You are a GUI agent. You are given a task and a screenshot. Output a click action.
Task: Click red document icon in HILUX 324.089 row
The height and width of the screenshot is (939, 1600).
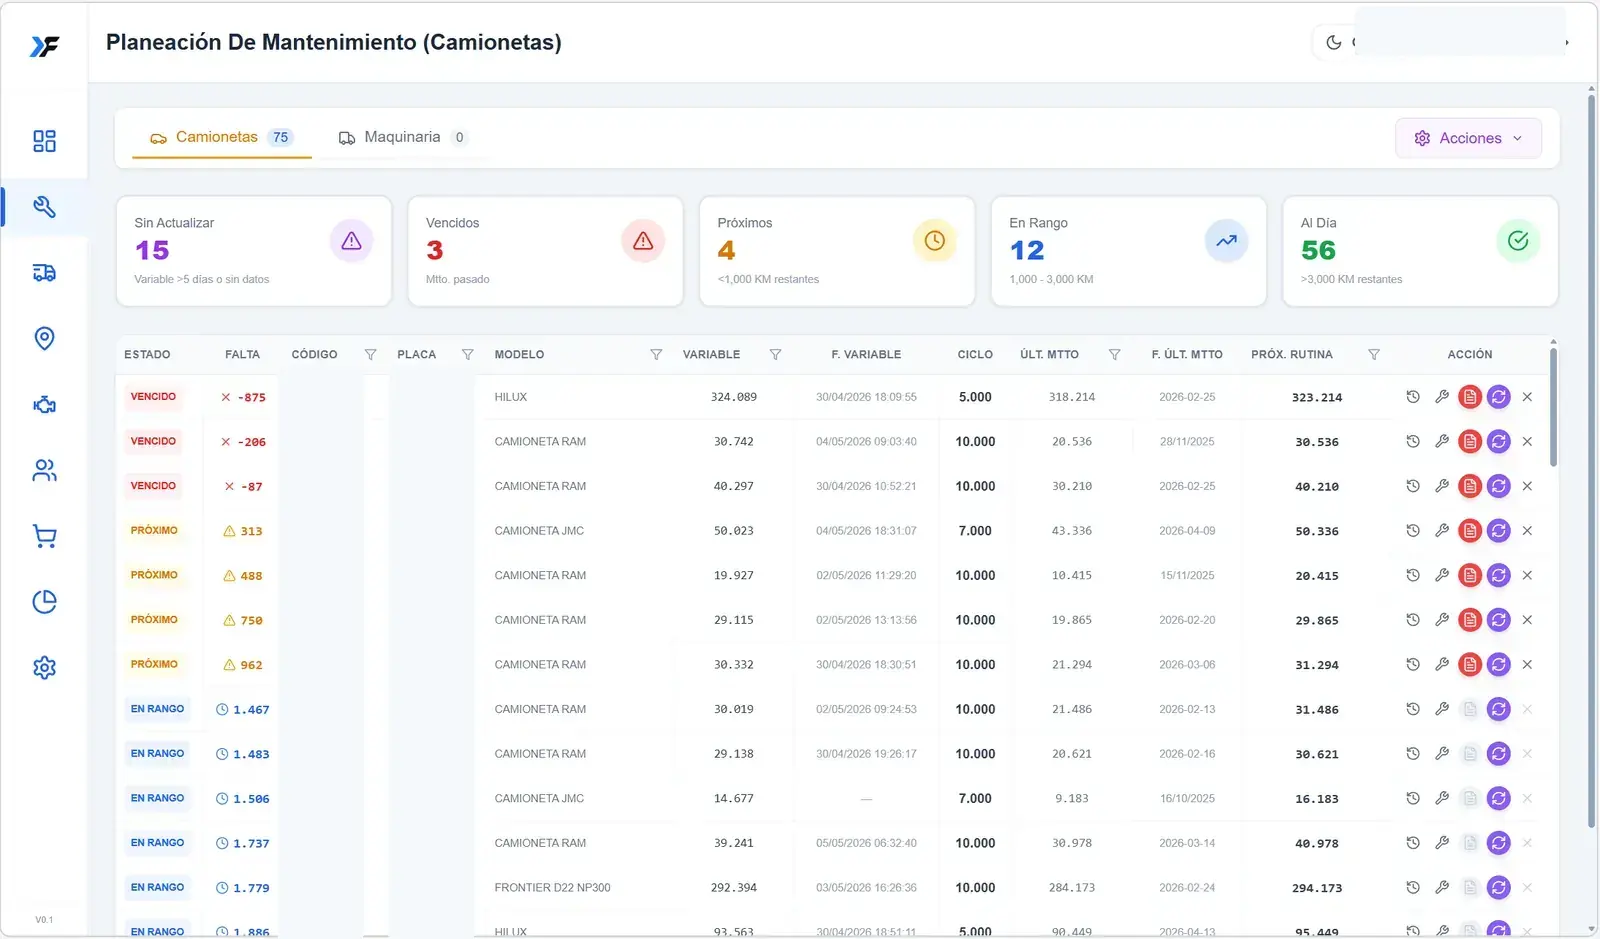[1470, 397]
